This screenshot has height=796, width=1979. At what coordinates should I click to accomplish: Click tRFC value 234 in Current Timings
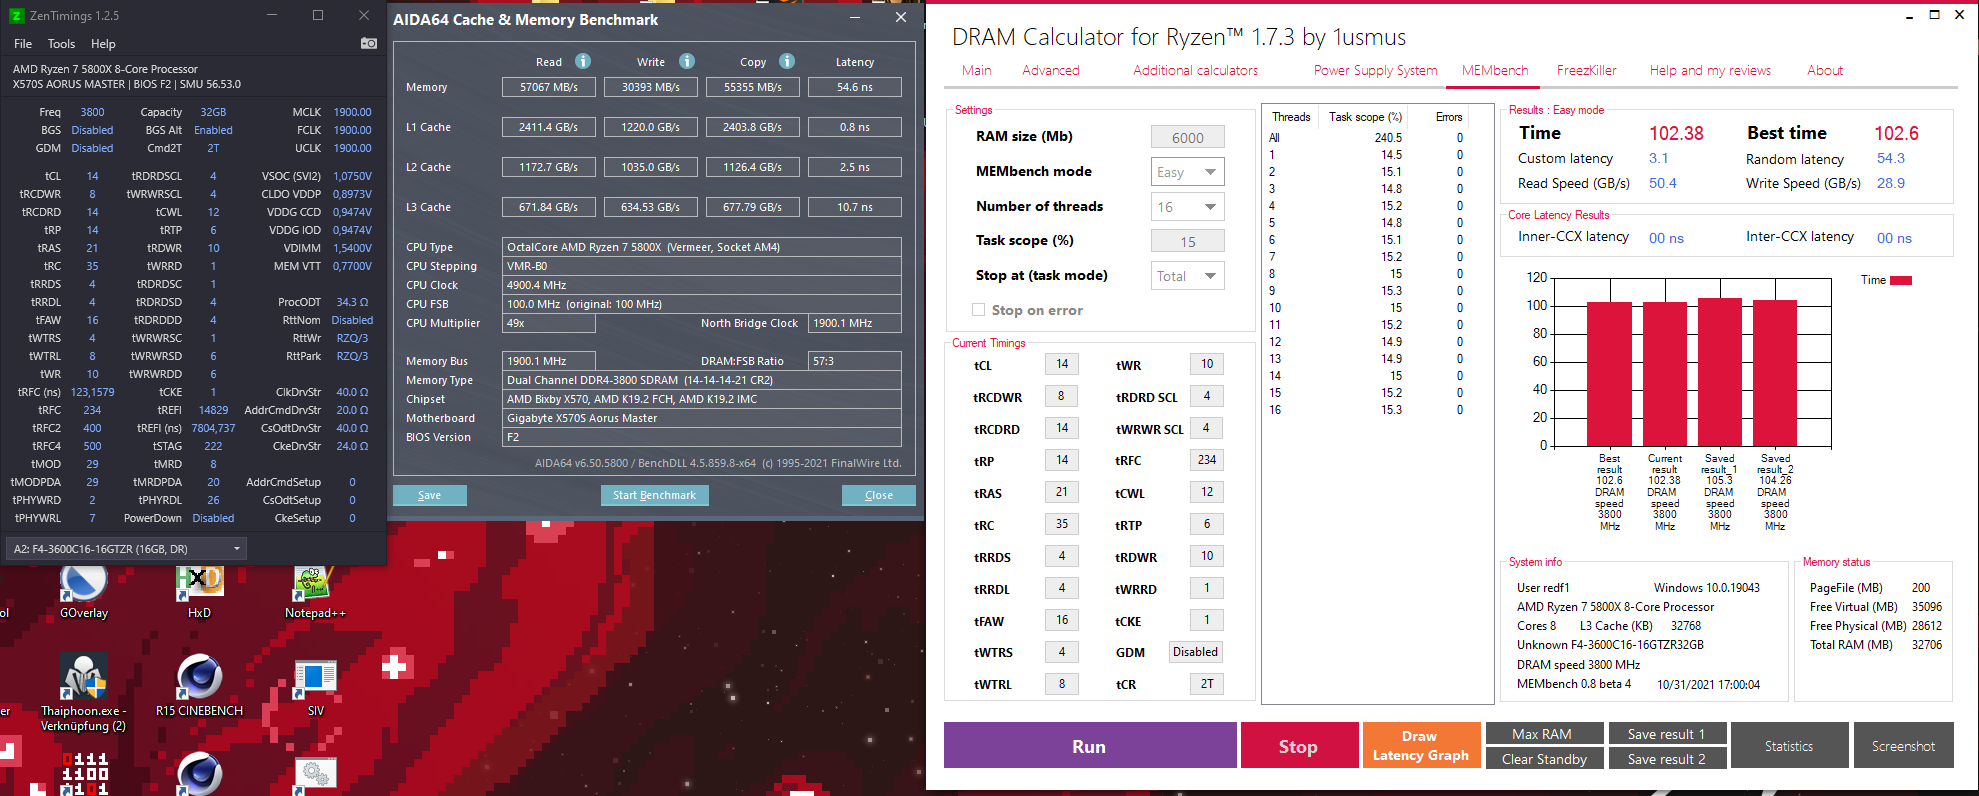point(1207,460)
